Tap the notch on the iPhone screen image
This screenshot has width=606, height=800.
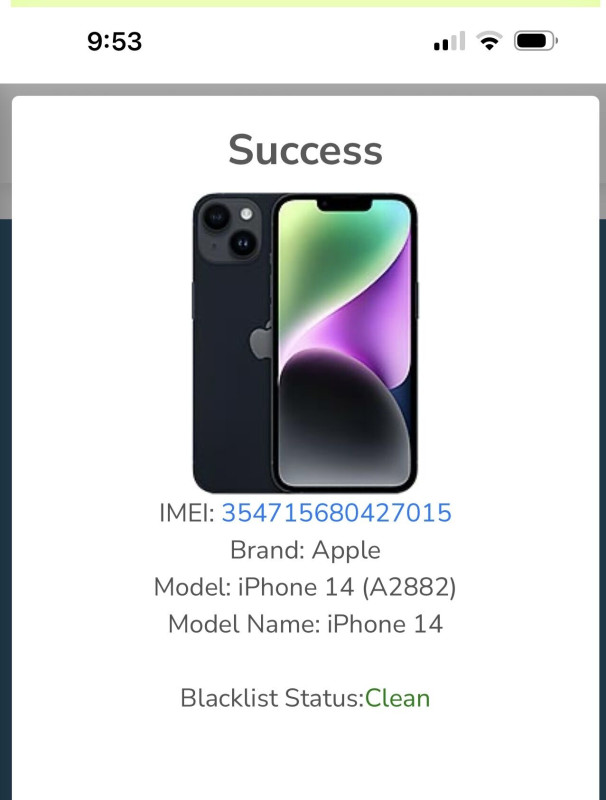344,205
